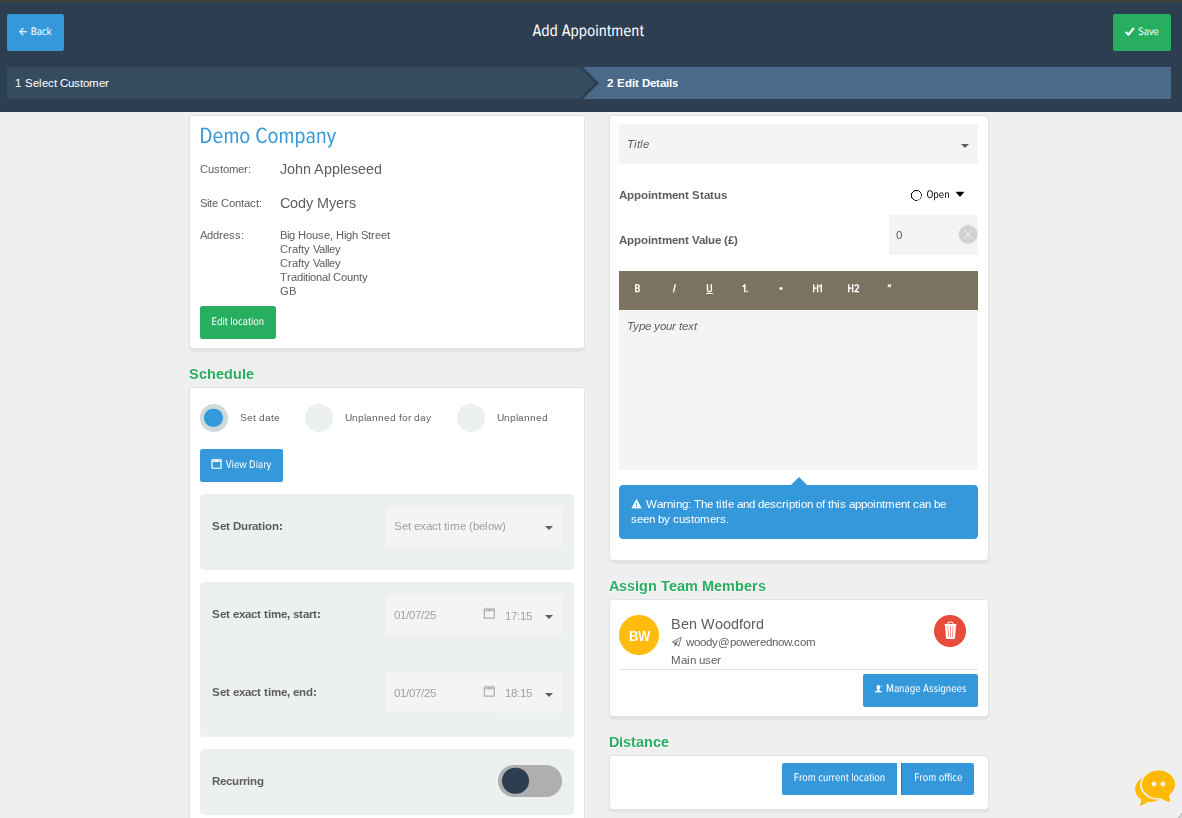Click the Traditional County address line

[323, 277]
